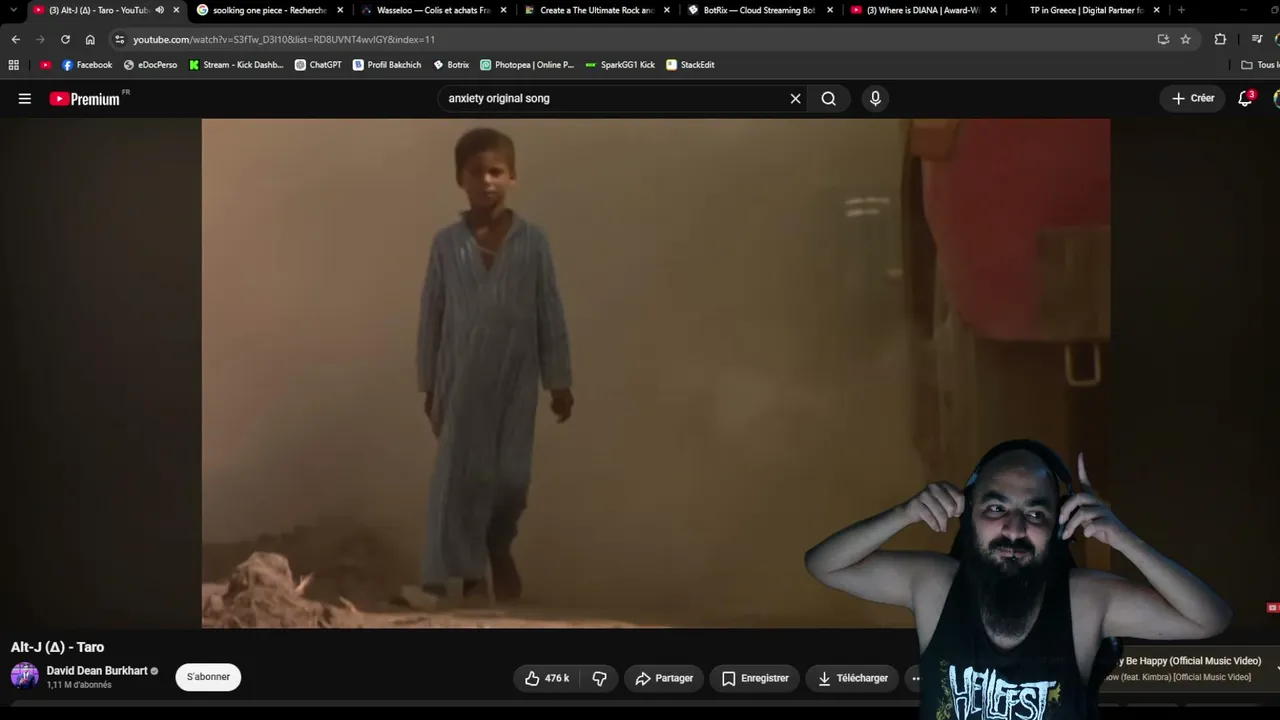Open Facebook bookmark
Screen dimensions: 1280x720
[87, 65]
